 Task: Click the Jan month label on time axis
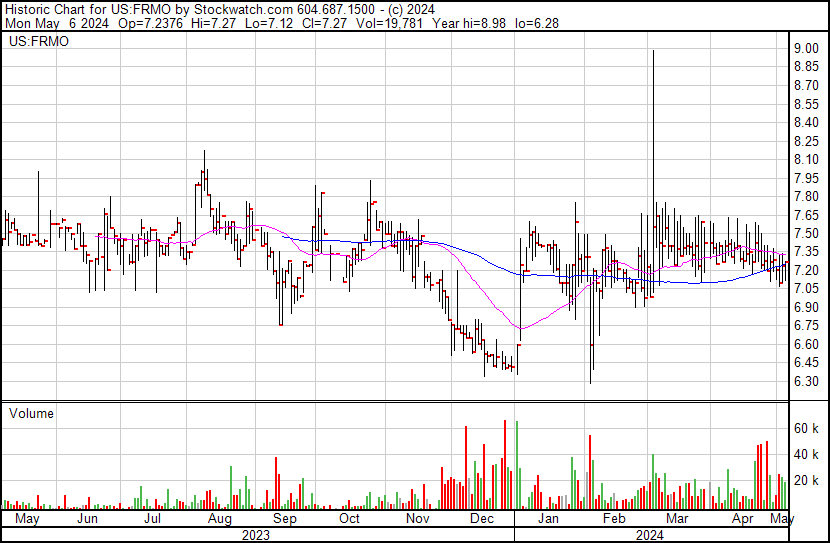coord(548,520)
